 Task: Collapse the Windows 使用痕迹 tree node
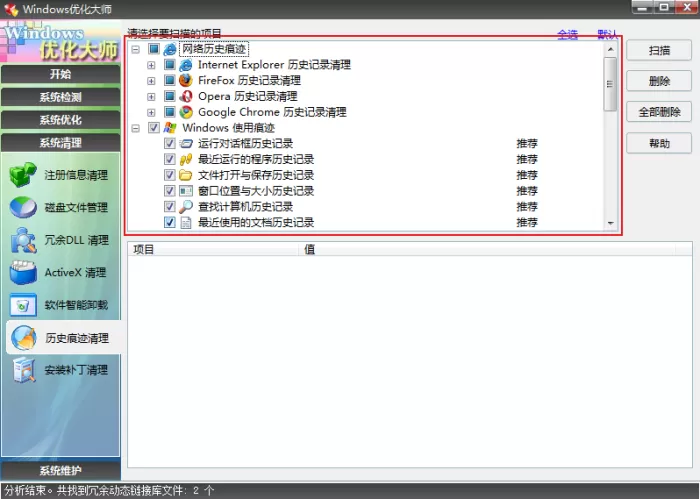[136, 129]
